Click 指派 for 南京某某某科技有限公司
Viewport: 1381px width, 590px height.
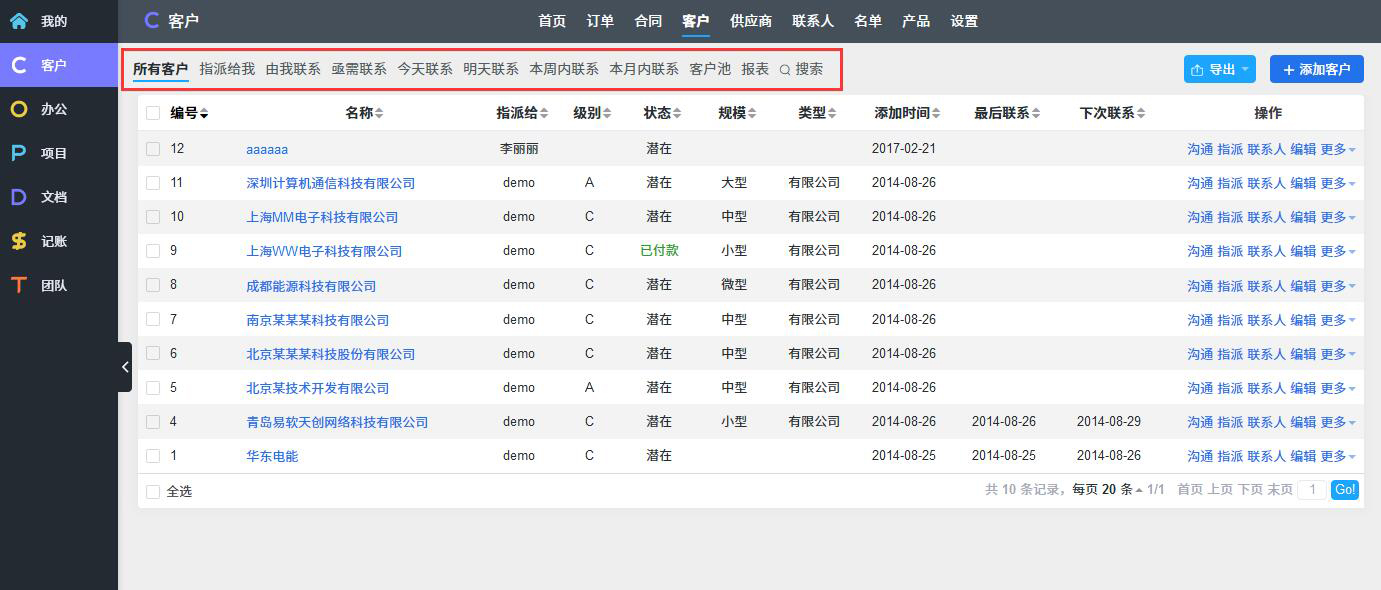[1230, 320]
